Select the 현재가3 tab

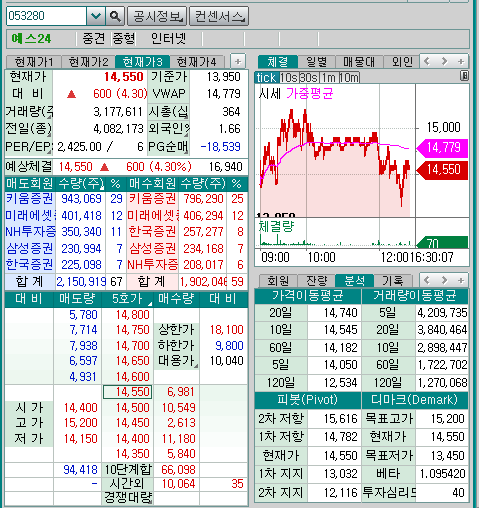coord(143,62)
